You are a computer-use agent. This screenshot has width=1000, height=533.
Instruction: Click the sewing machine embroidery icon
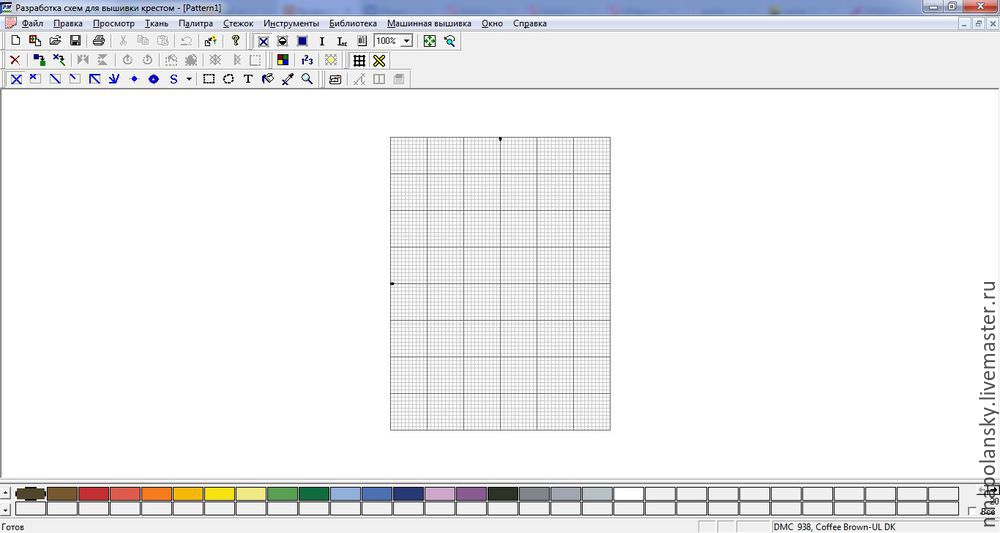335,79
